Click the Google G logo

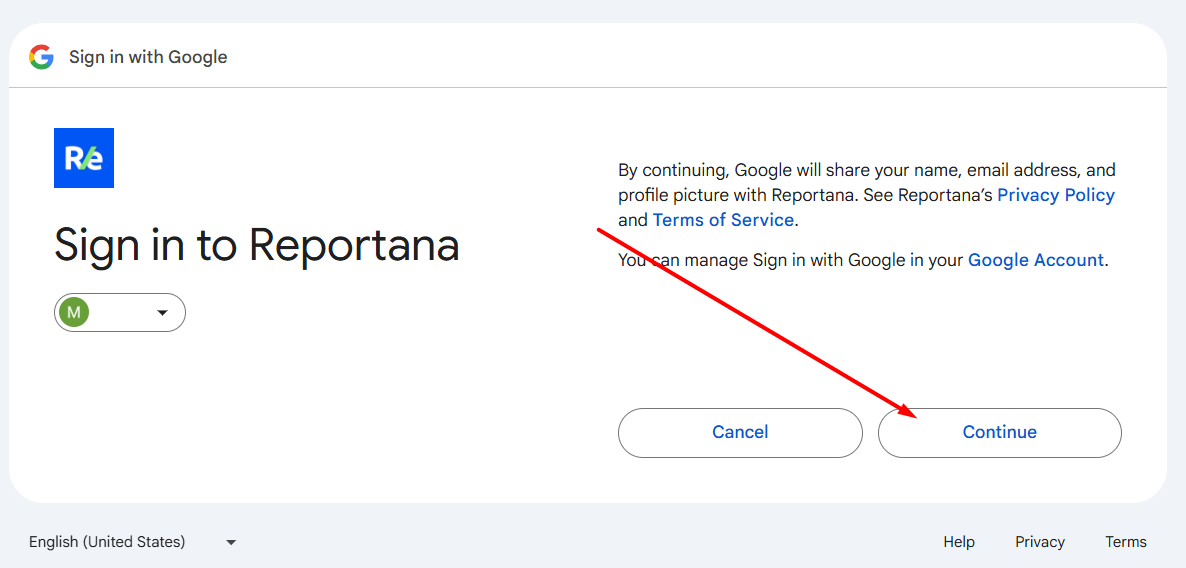[41, 57]
